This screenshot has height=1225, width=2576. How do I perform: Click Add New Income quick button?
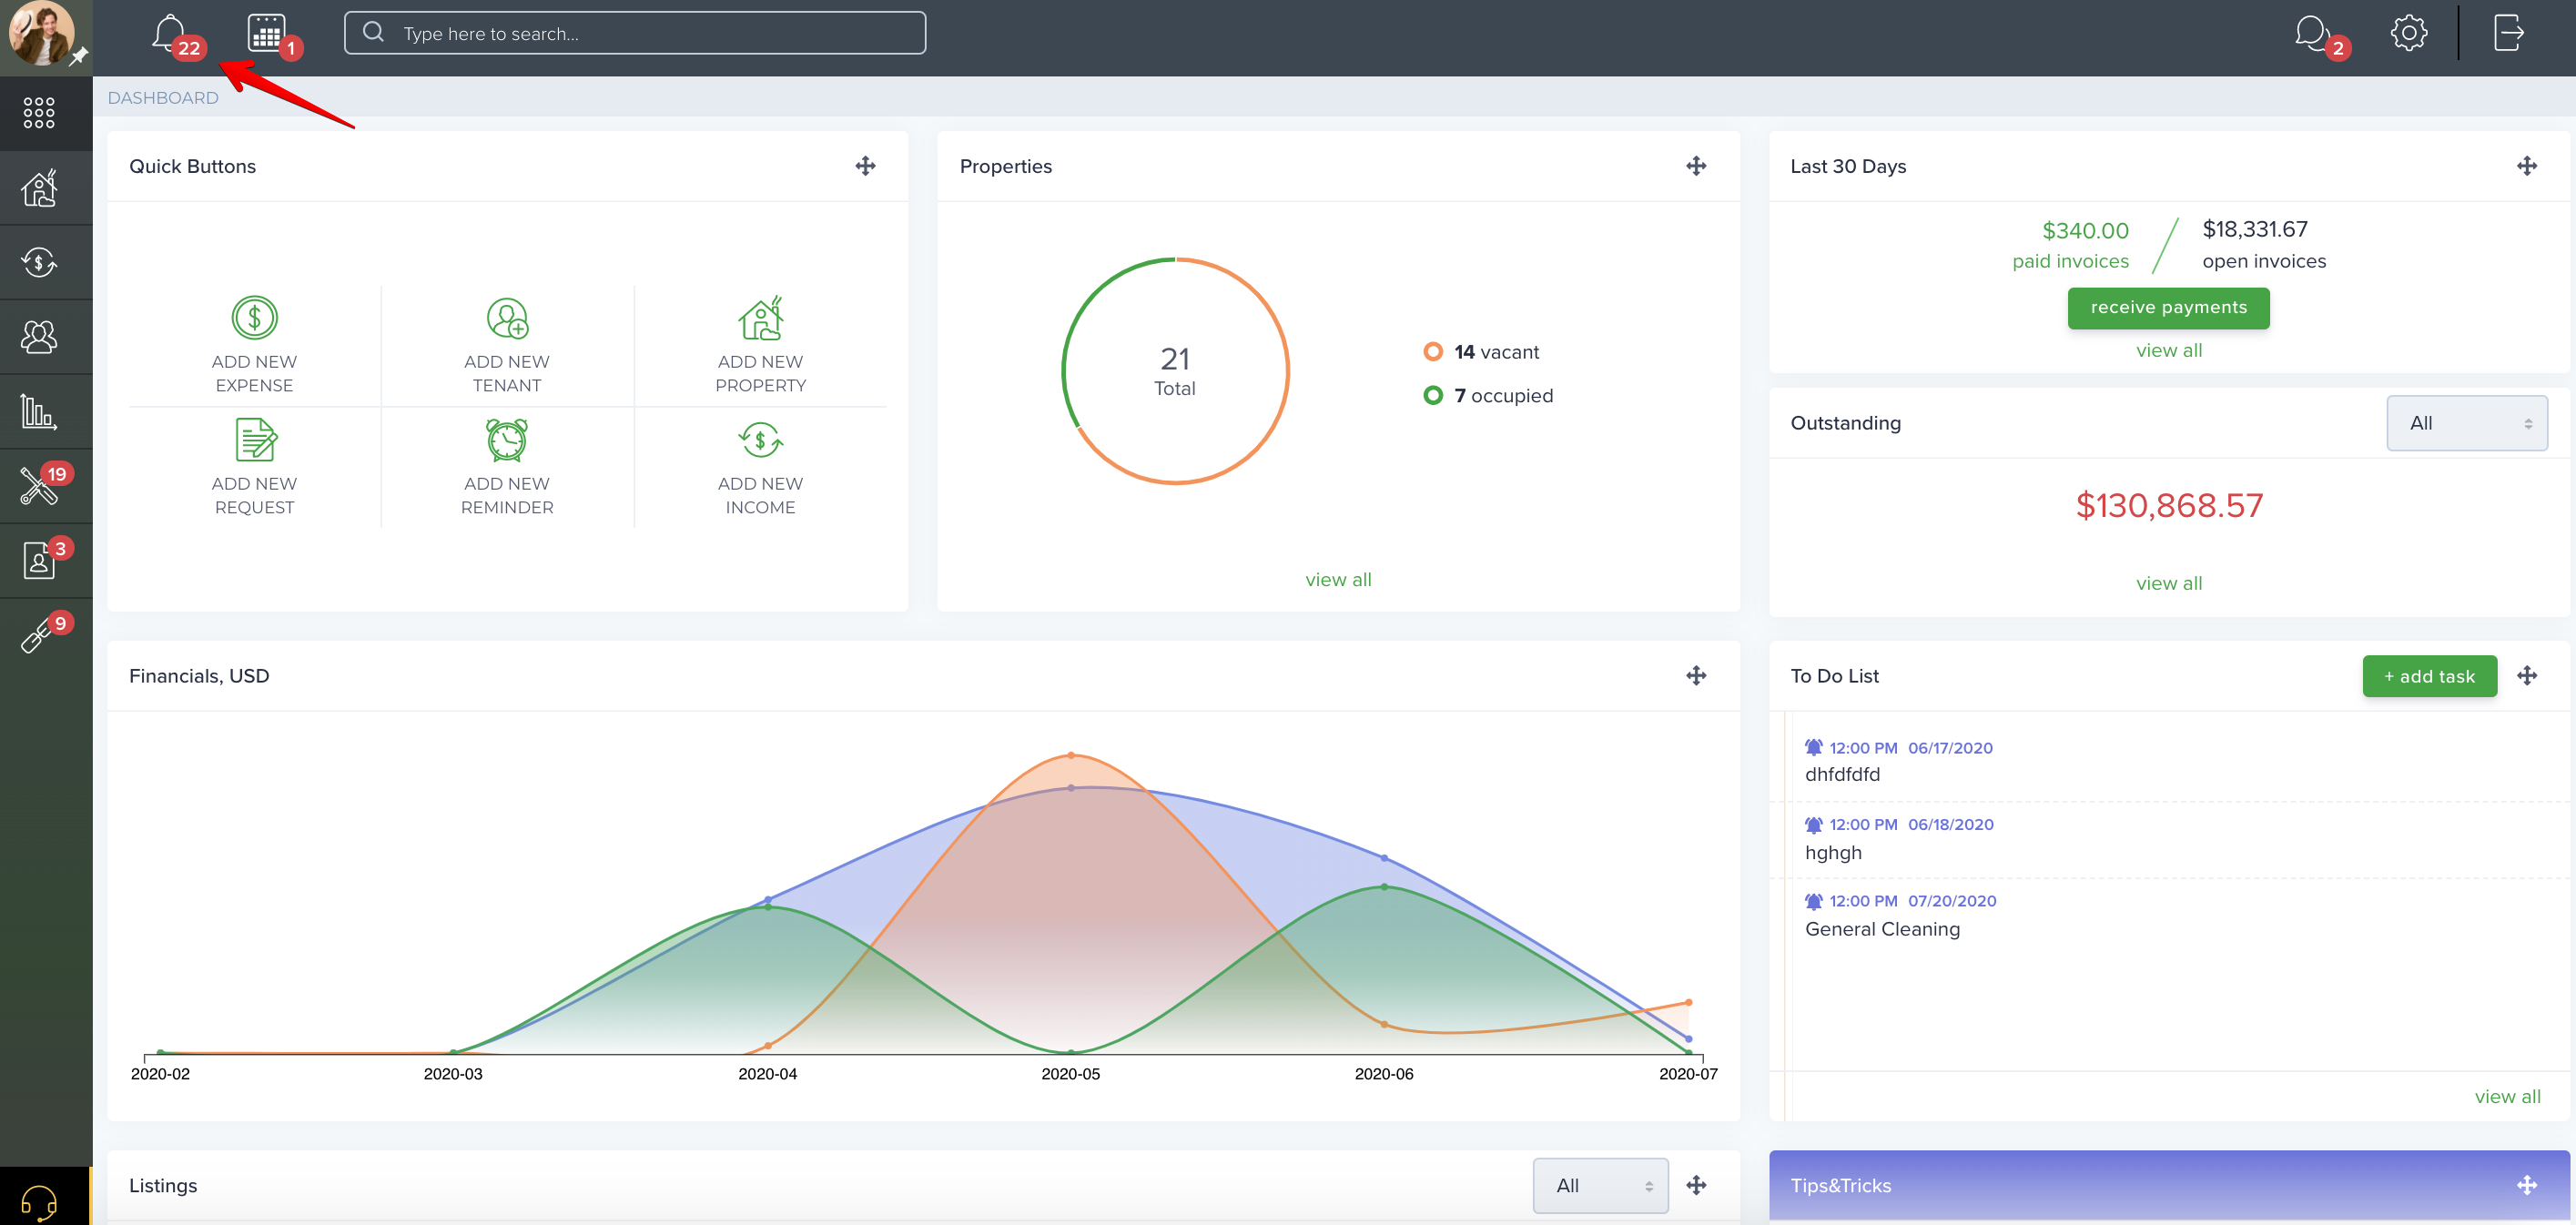760,467
